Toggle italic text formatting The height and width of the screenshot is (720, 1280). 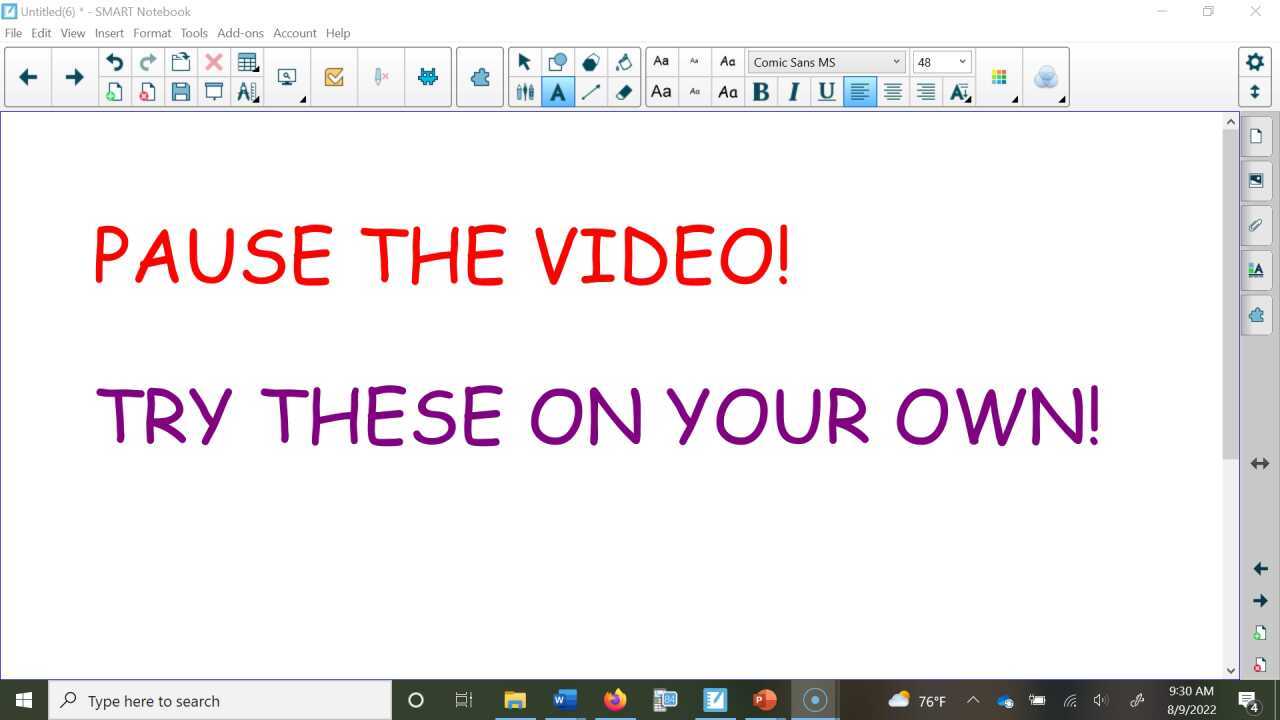pos(793,92)
